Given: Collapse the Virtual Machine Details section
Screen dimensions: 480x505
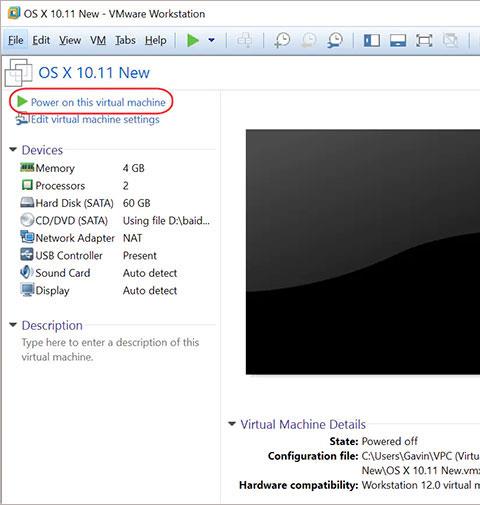Looking at the screenshot, I should coord(232,424).
